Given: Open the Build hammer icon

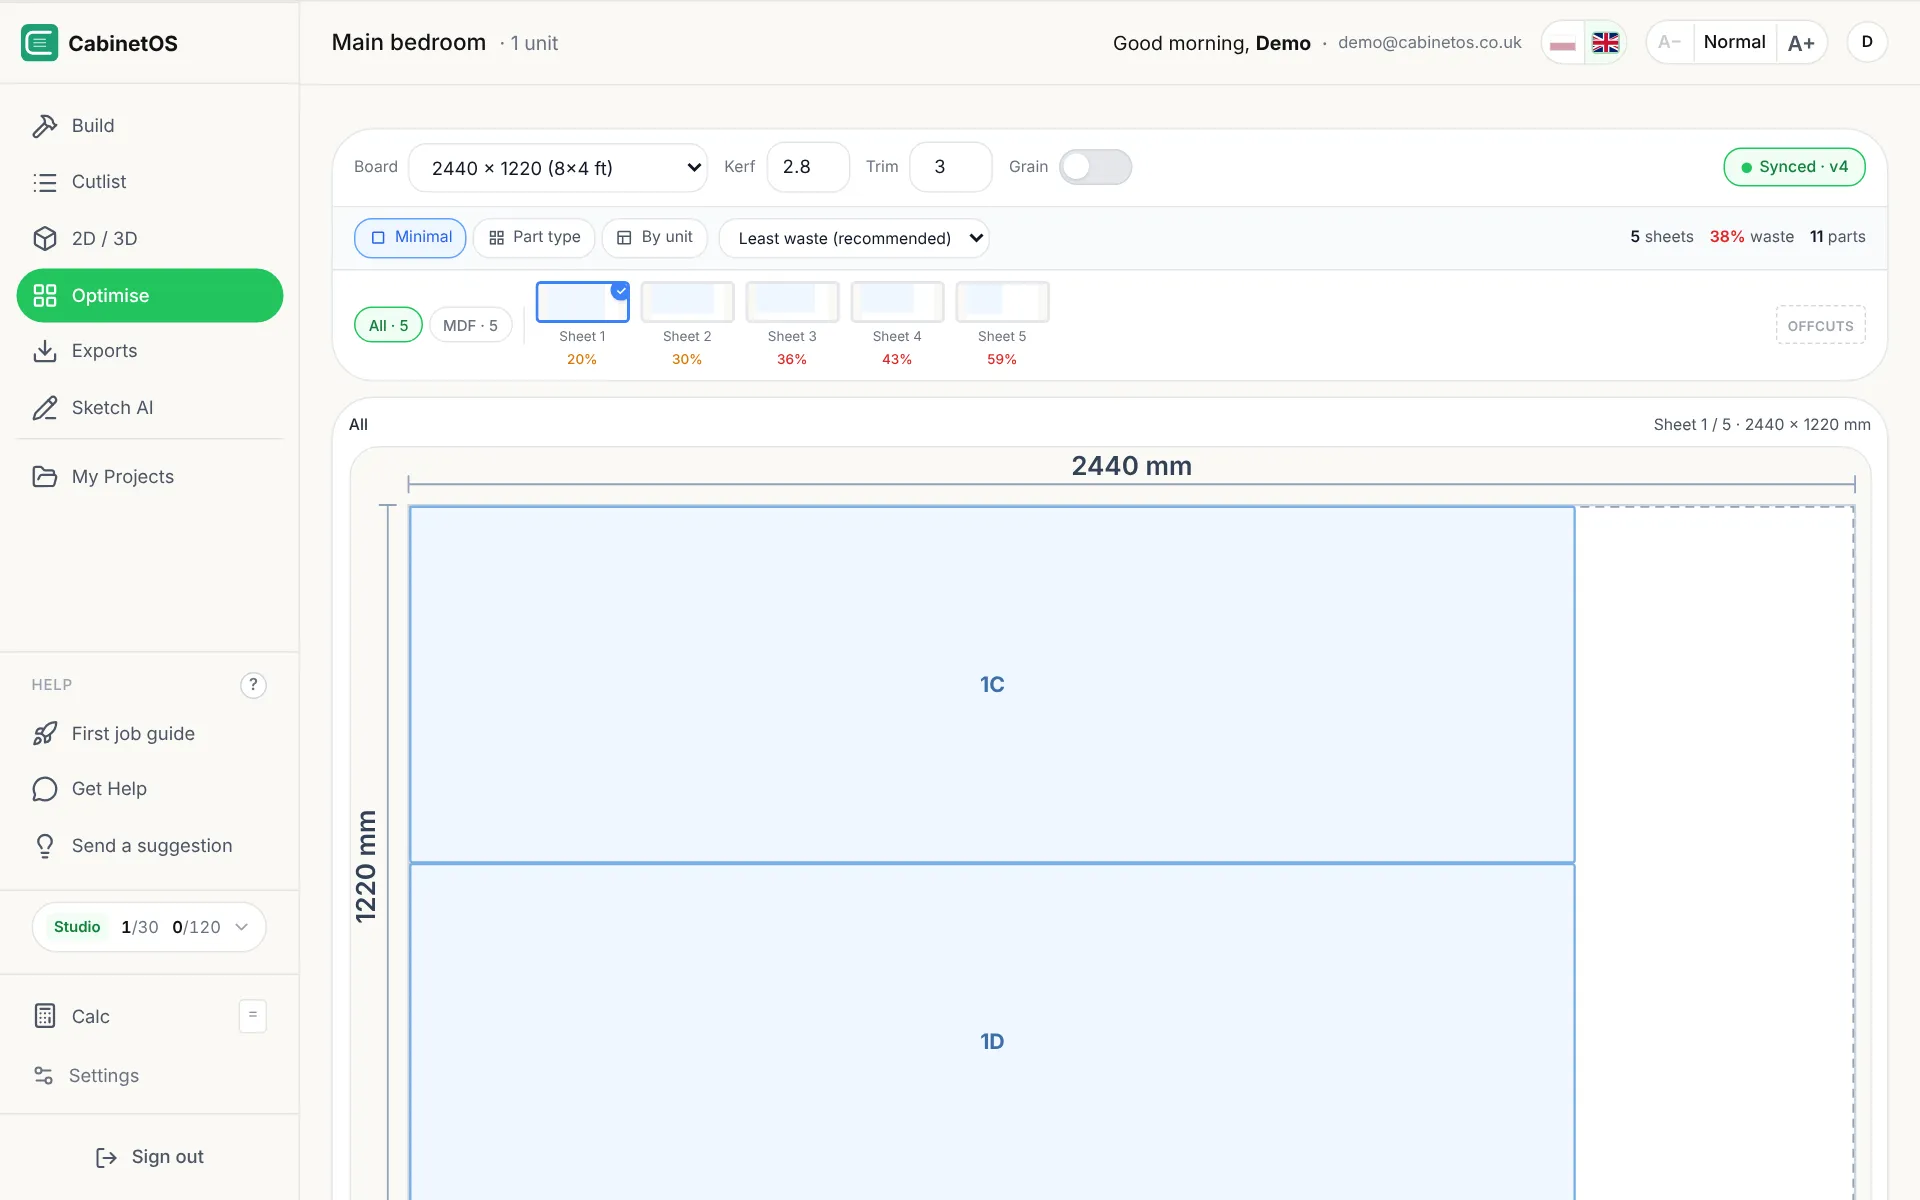Looking at the screenshot, I should [x=45, y=126].
